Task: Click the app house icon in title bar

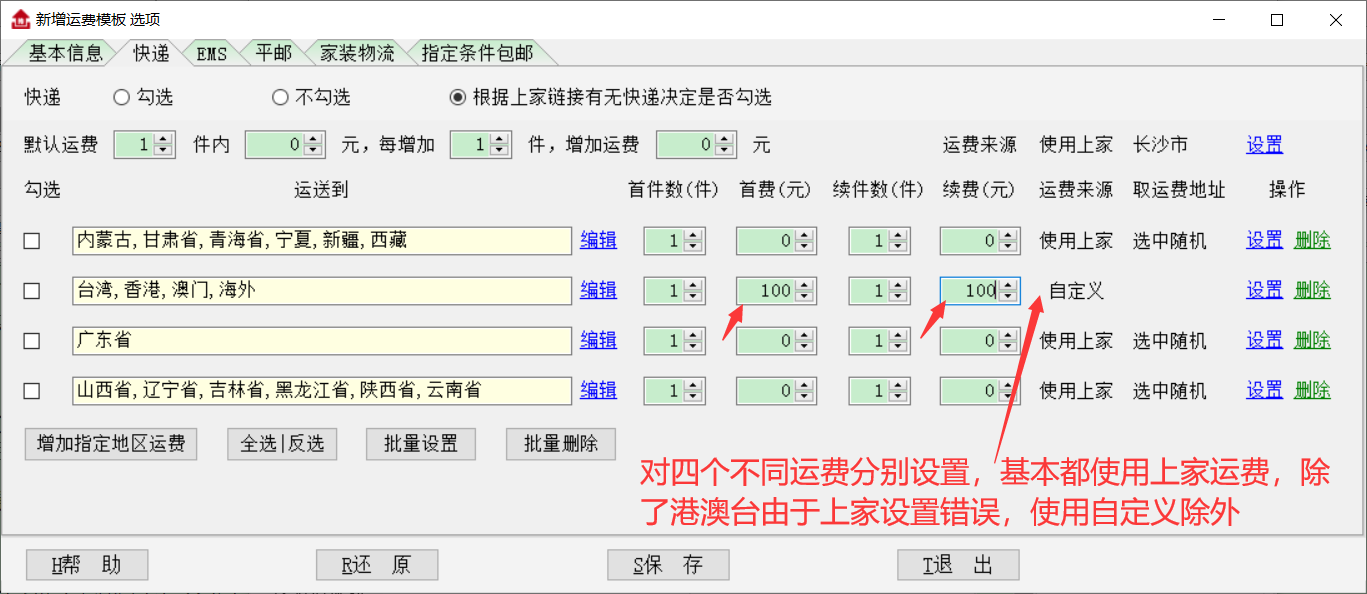Action: pyautogui.click(x=20, y=19)
